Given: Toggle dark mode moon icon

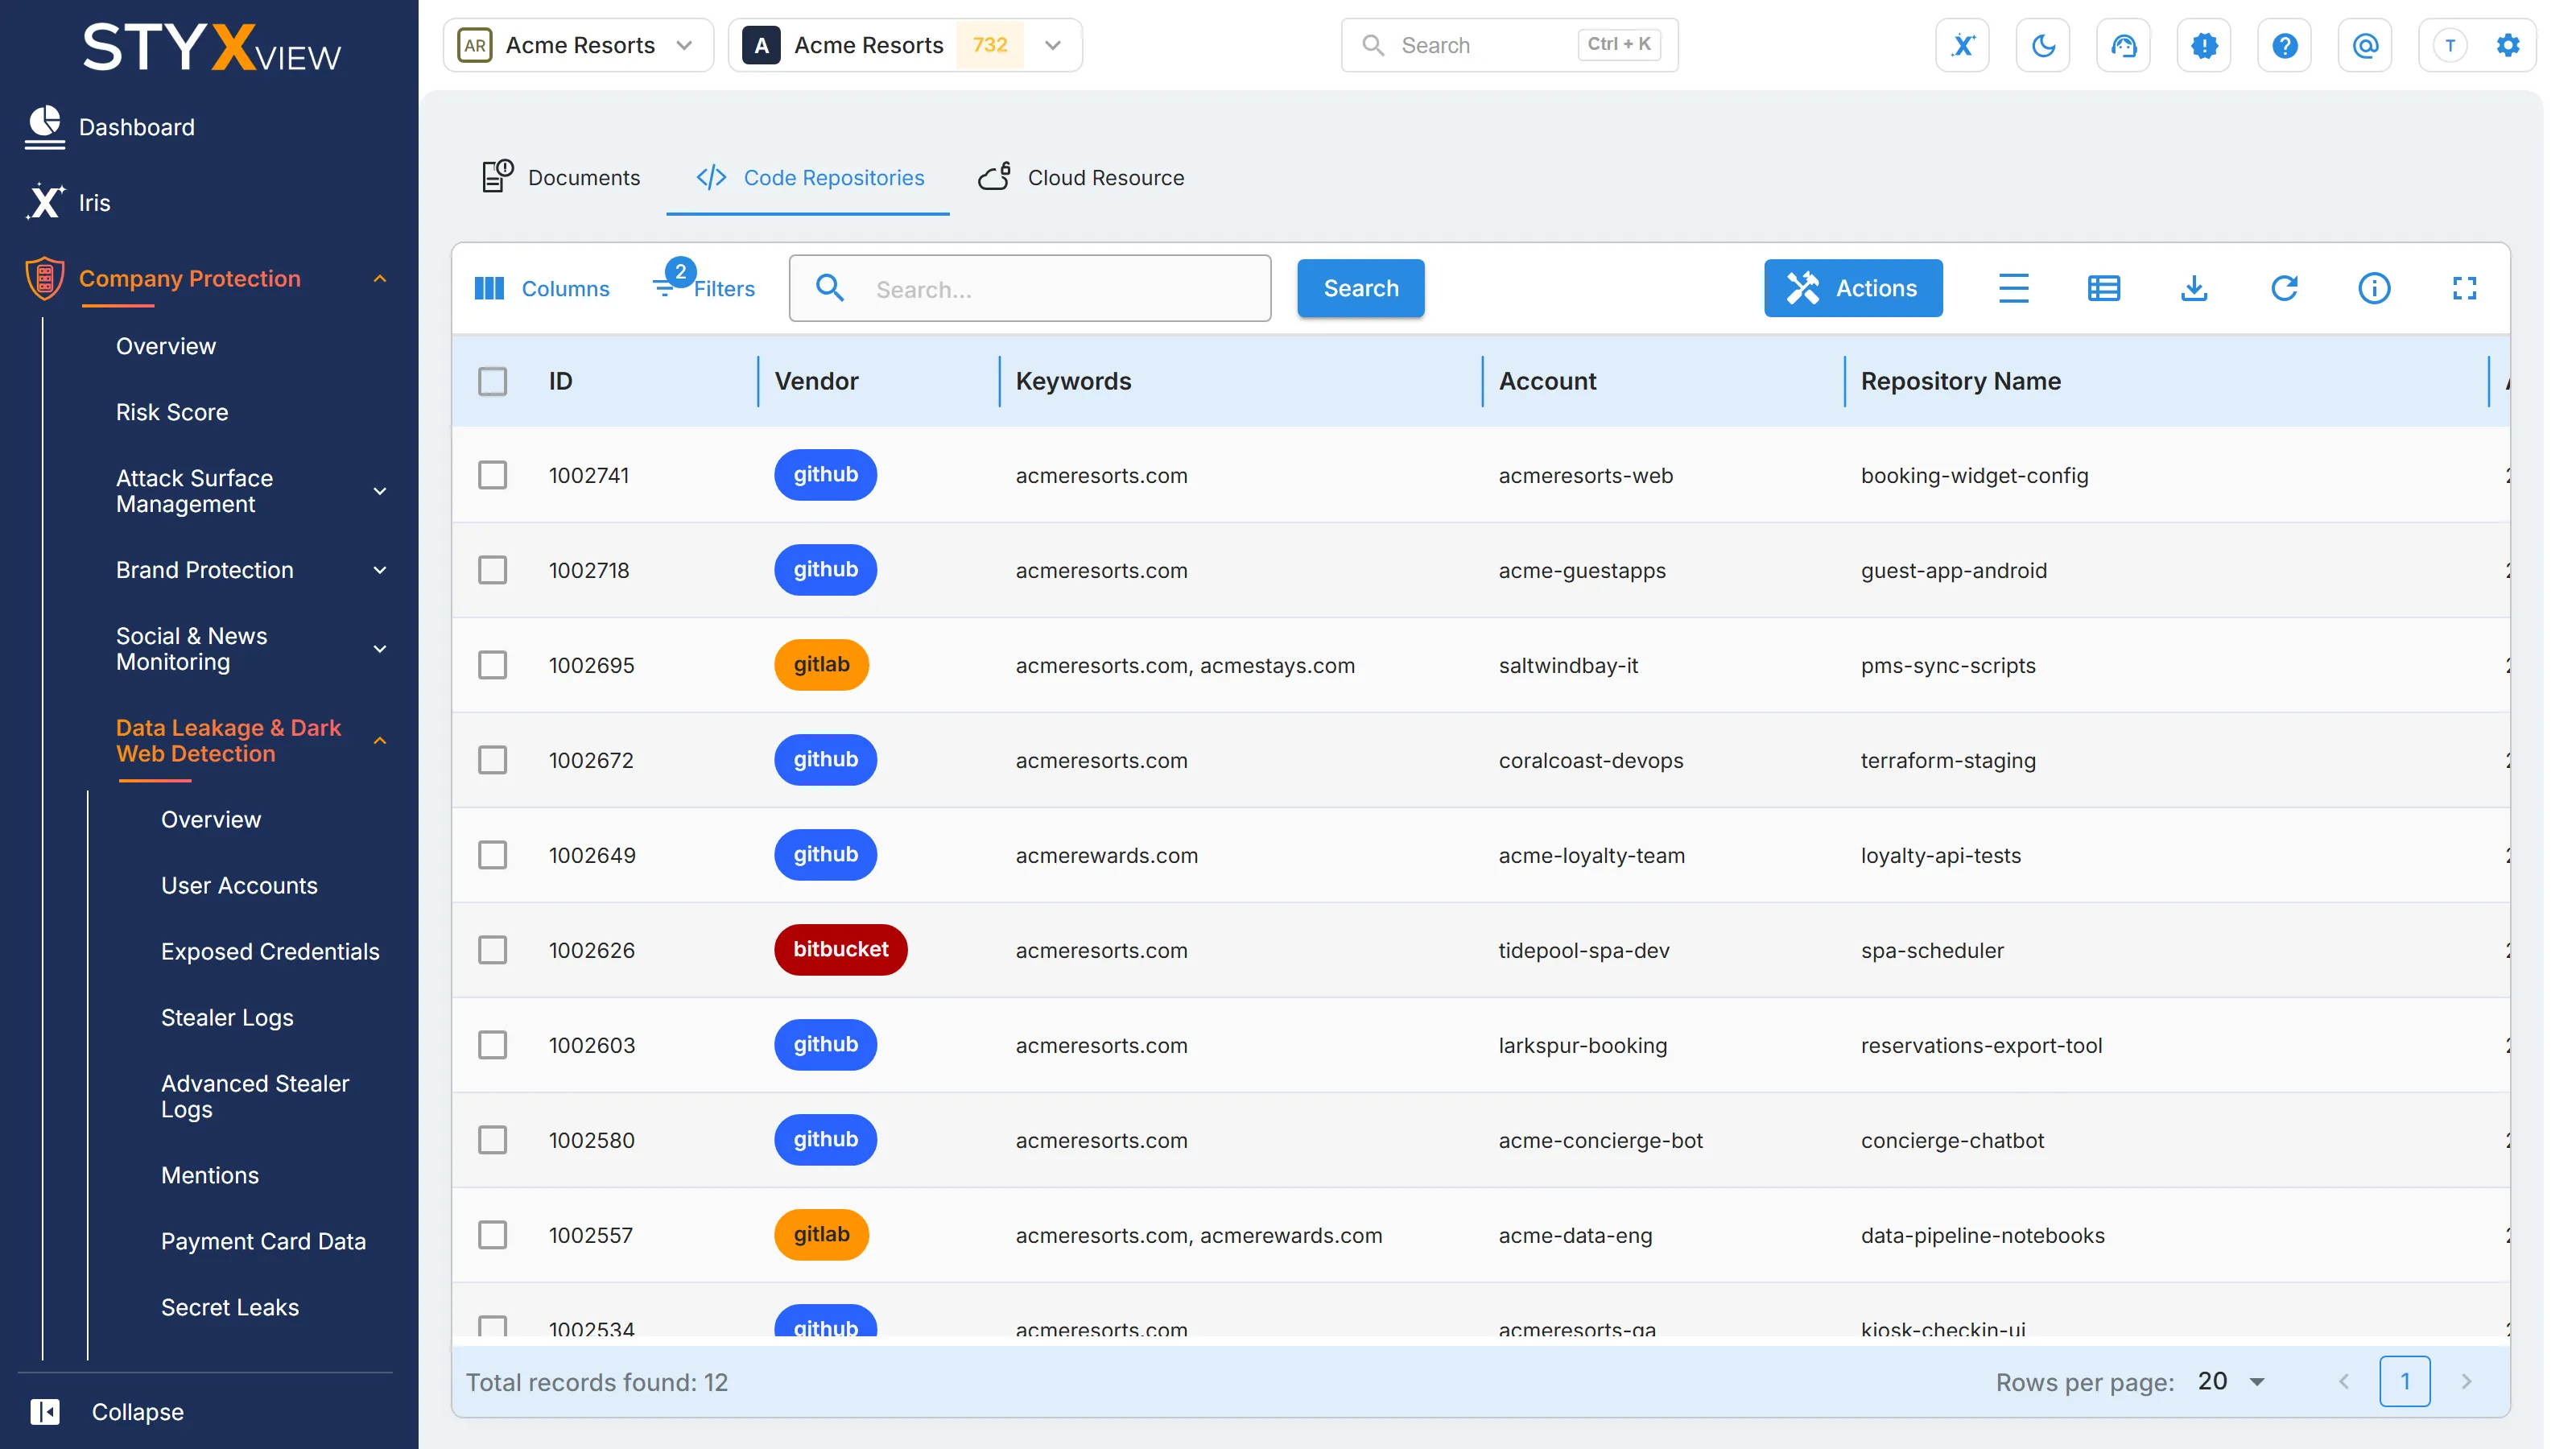Looking at the screenshot, I should pyautogui.click(x=2043, y=45).
